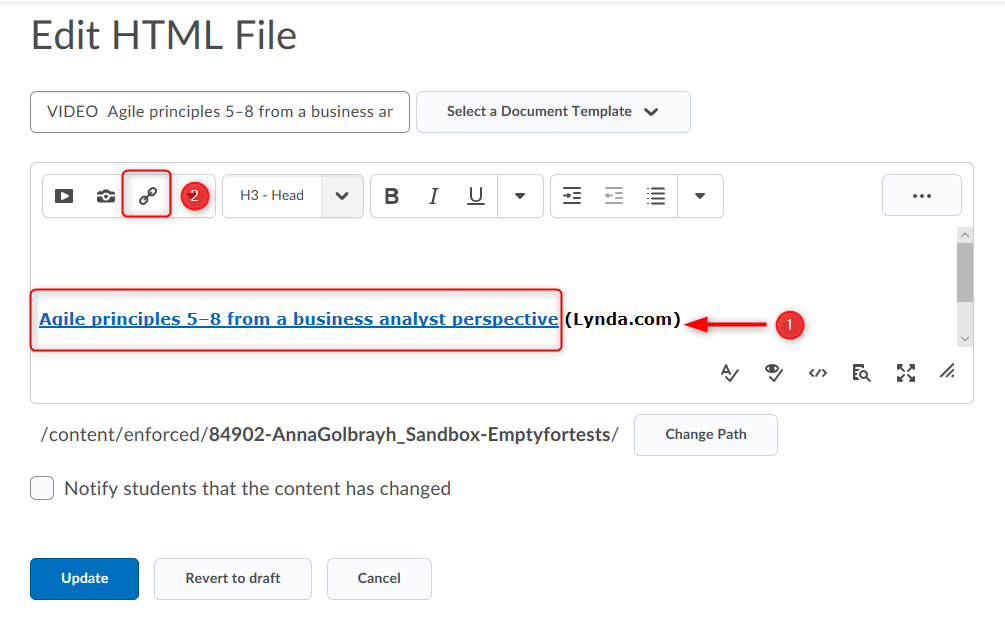Open the HTML source code editor
Screen dimensions: 1005x625
[818, 373]
